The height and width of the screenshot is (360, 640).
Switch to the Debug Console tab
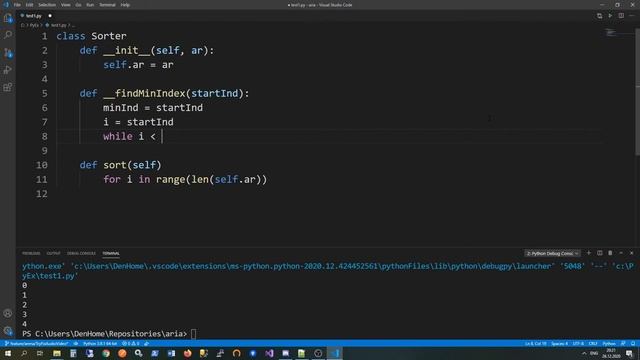(81, 253)
